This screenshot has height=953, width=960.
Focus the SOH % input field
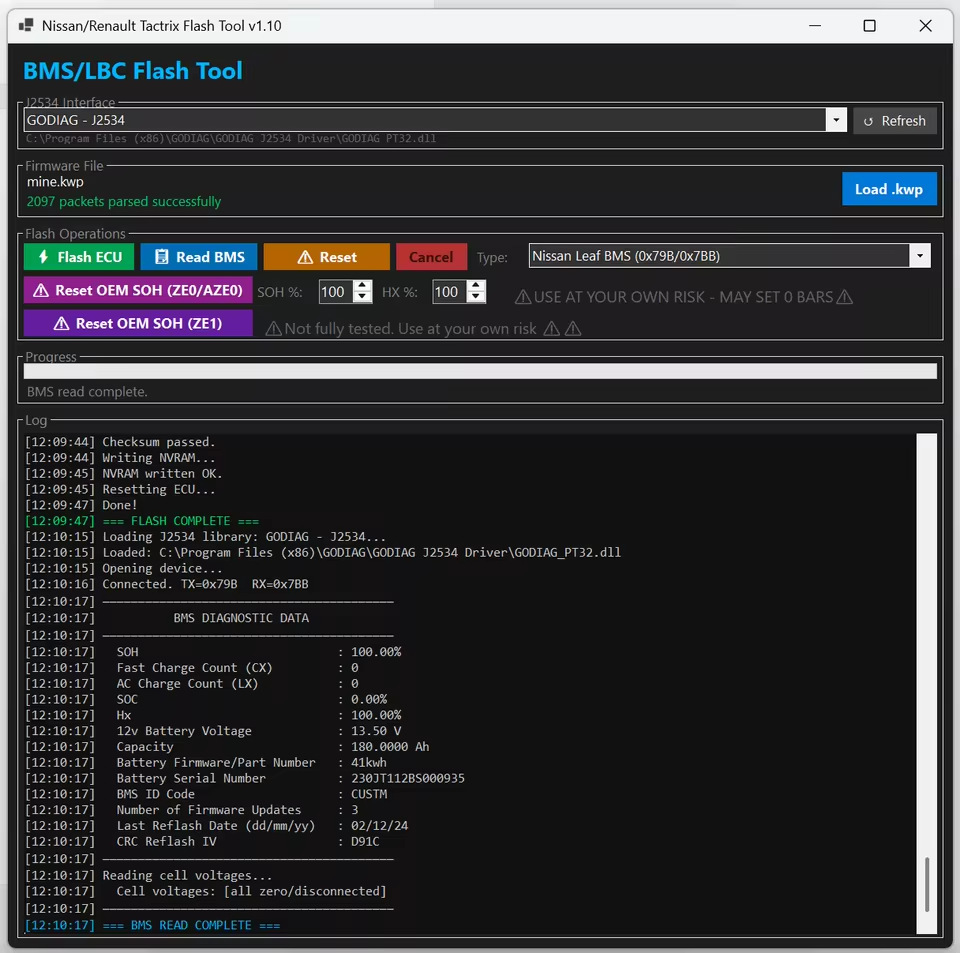point(336,292)
